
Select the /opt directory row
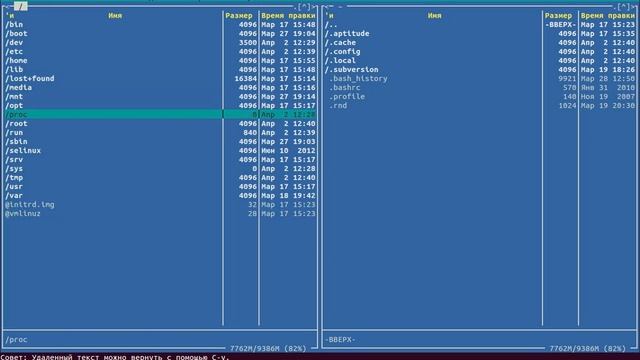160,105
